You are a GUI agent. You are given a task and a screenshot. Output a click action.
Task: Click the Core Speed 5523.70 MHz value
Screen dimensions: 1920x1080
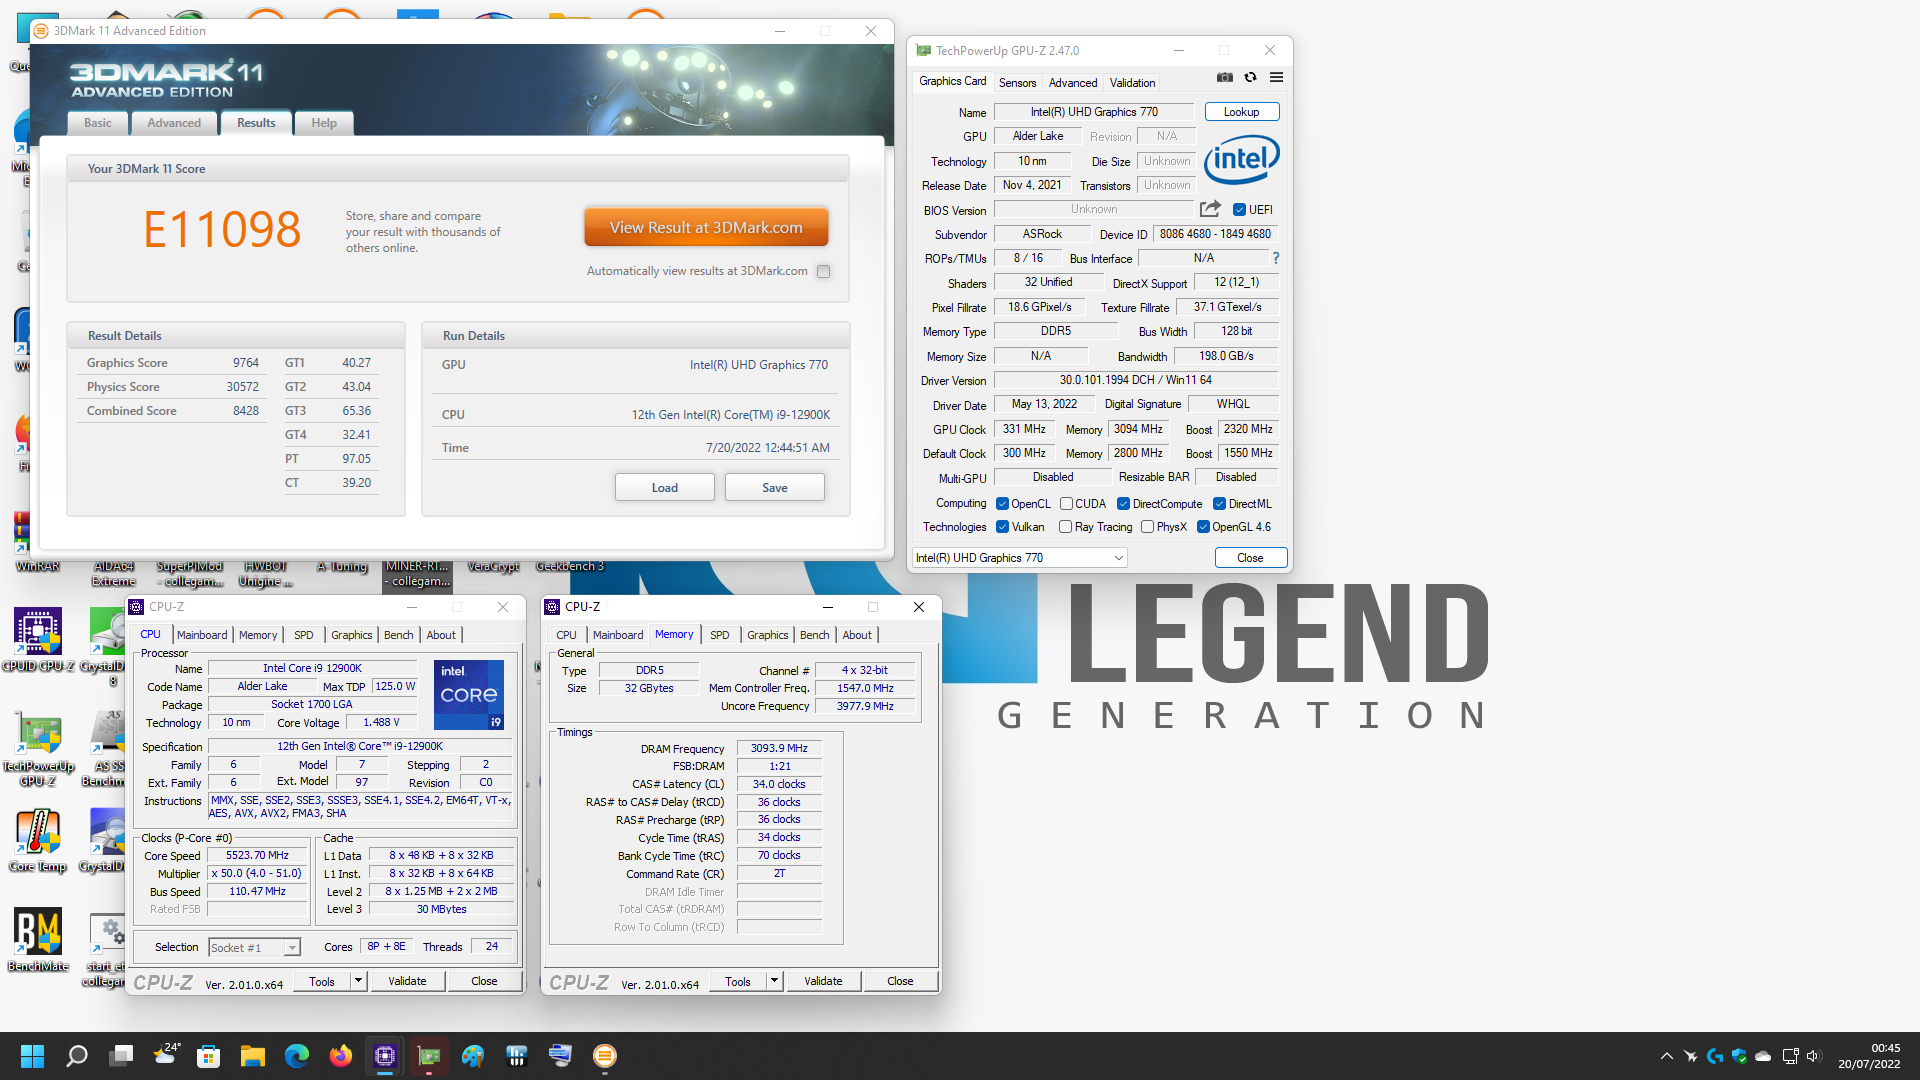point(257,856)
